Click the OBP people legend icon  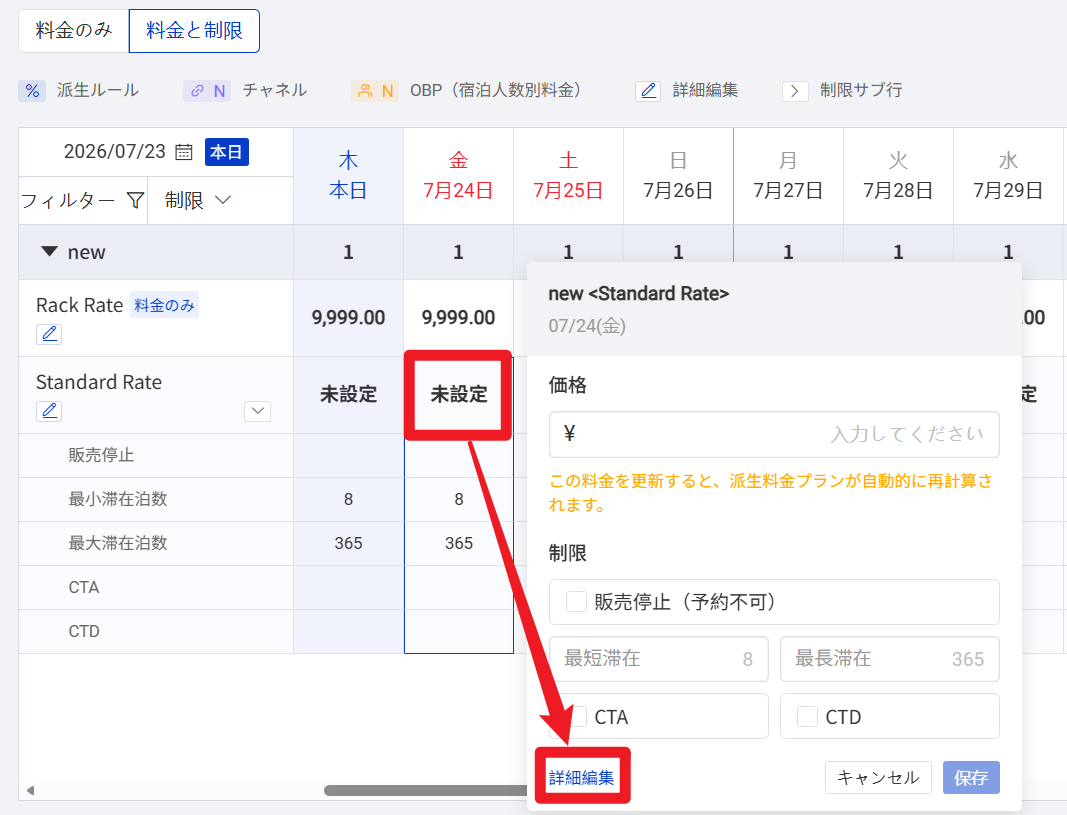tap(375, 90)
